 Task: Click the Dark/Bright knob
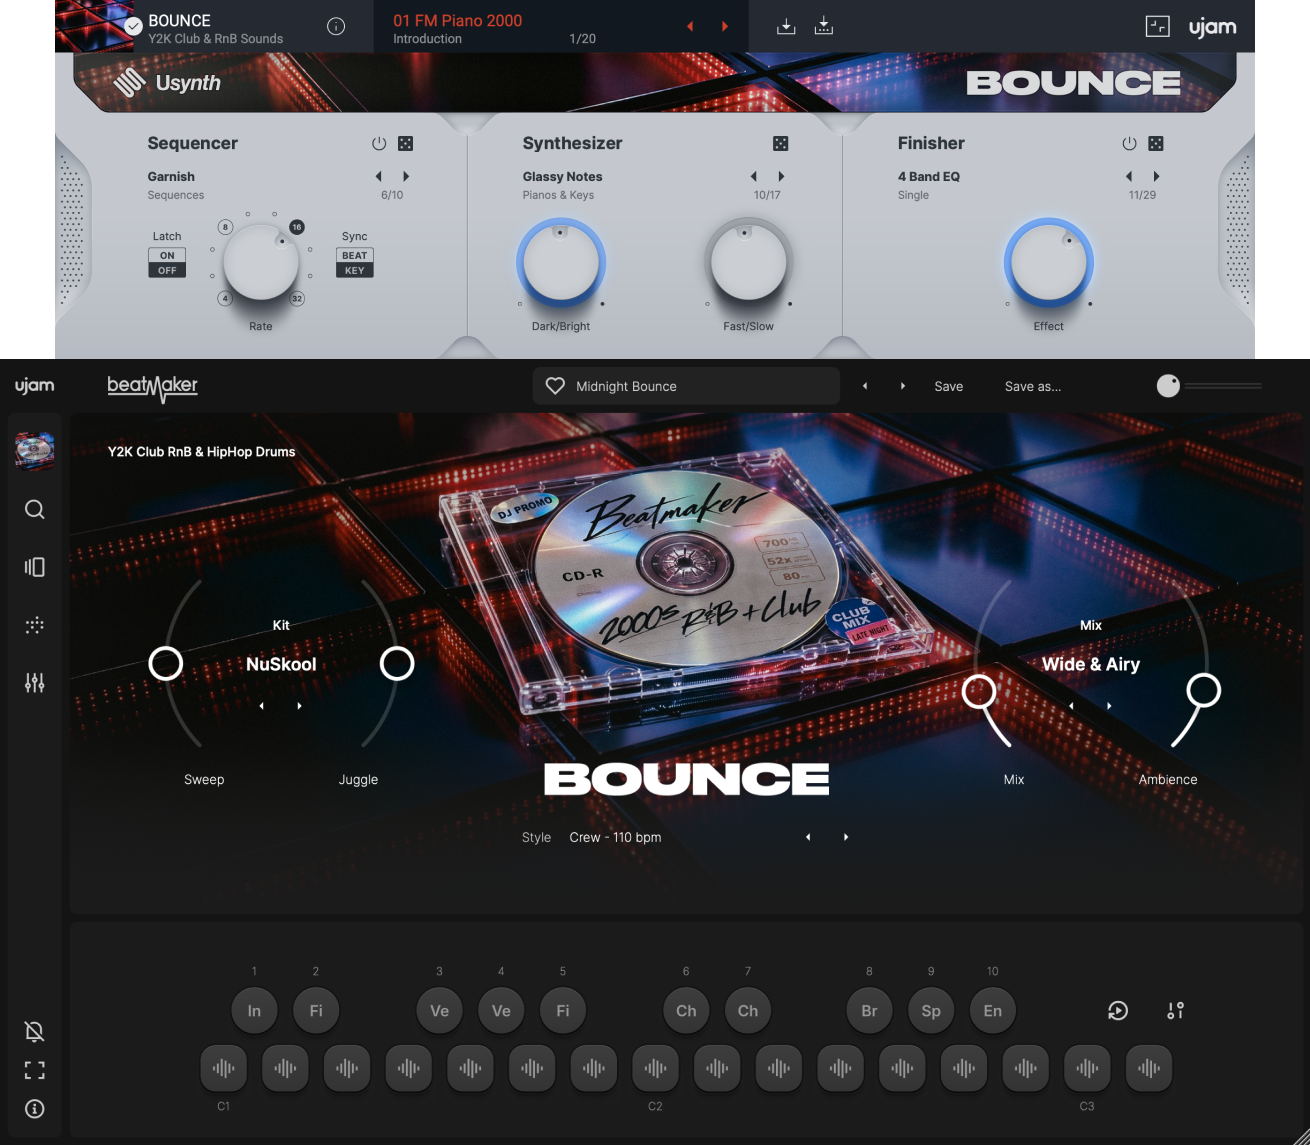coord(561,263)
